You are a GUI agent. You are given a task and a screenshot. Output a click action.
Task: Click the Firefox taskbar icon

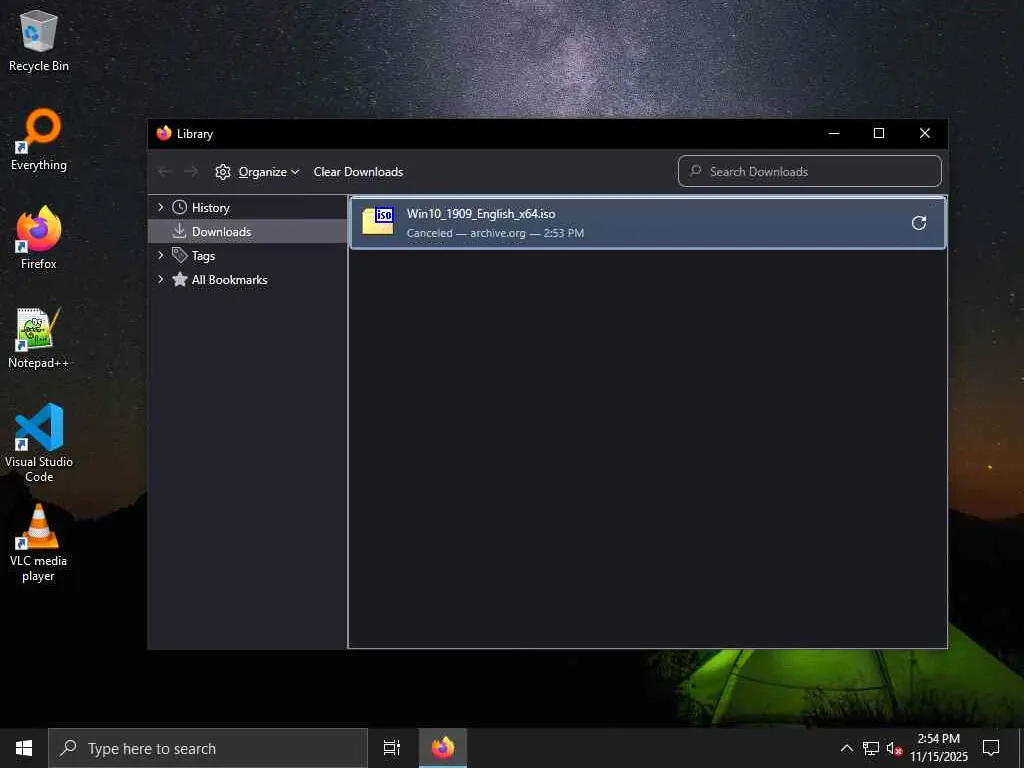coord(443,748)
